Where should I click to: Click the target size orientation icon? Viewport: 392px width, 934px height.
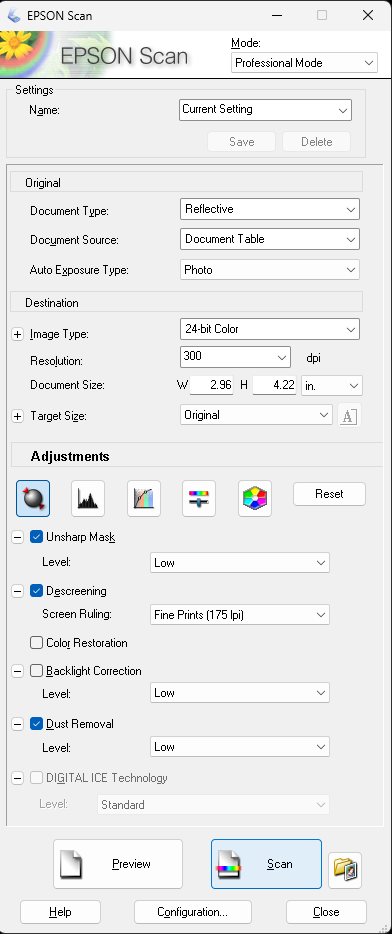(x=349, y=415)
